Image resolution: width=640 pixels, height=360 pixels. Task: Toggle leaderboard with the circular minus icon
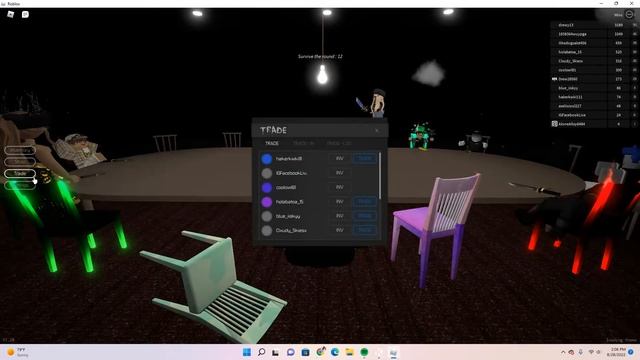629,14
